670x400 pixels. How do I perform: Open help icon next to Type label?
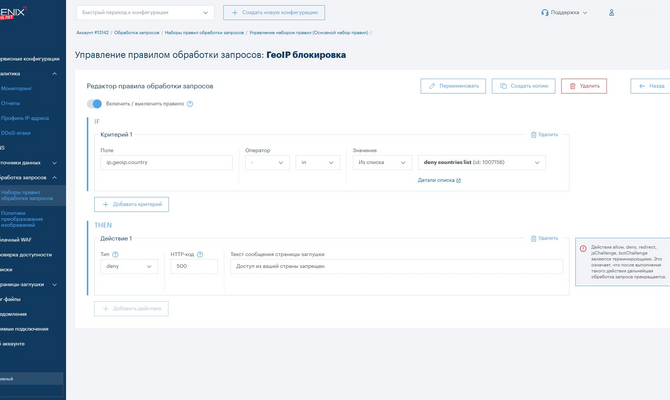[x=115, y=254]
